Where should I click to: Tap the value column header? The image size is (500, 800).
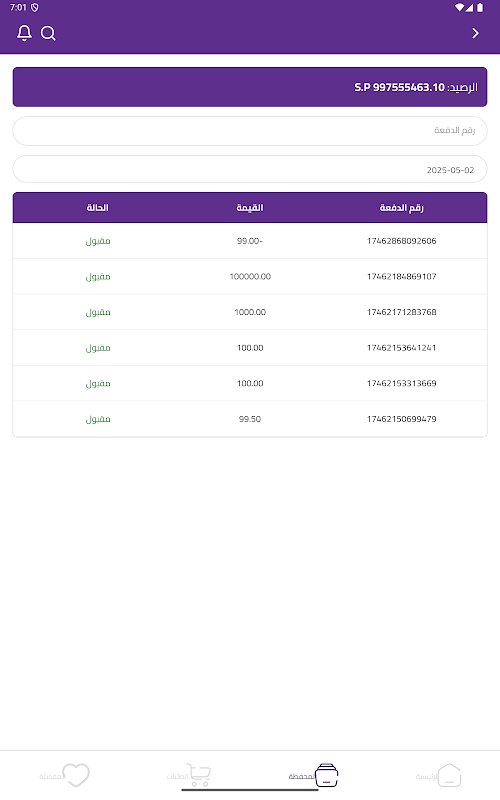(x=249, y=208)
